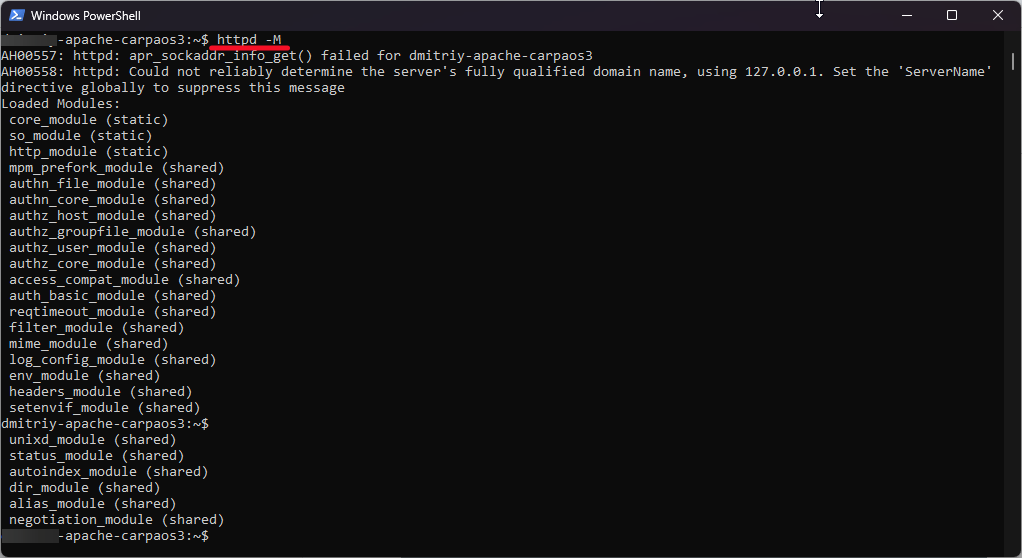Click the authz_groupfile_module (shared) entry
1022x558 pixels.
[132, 232]
